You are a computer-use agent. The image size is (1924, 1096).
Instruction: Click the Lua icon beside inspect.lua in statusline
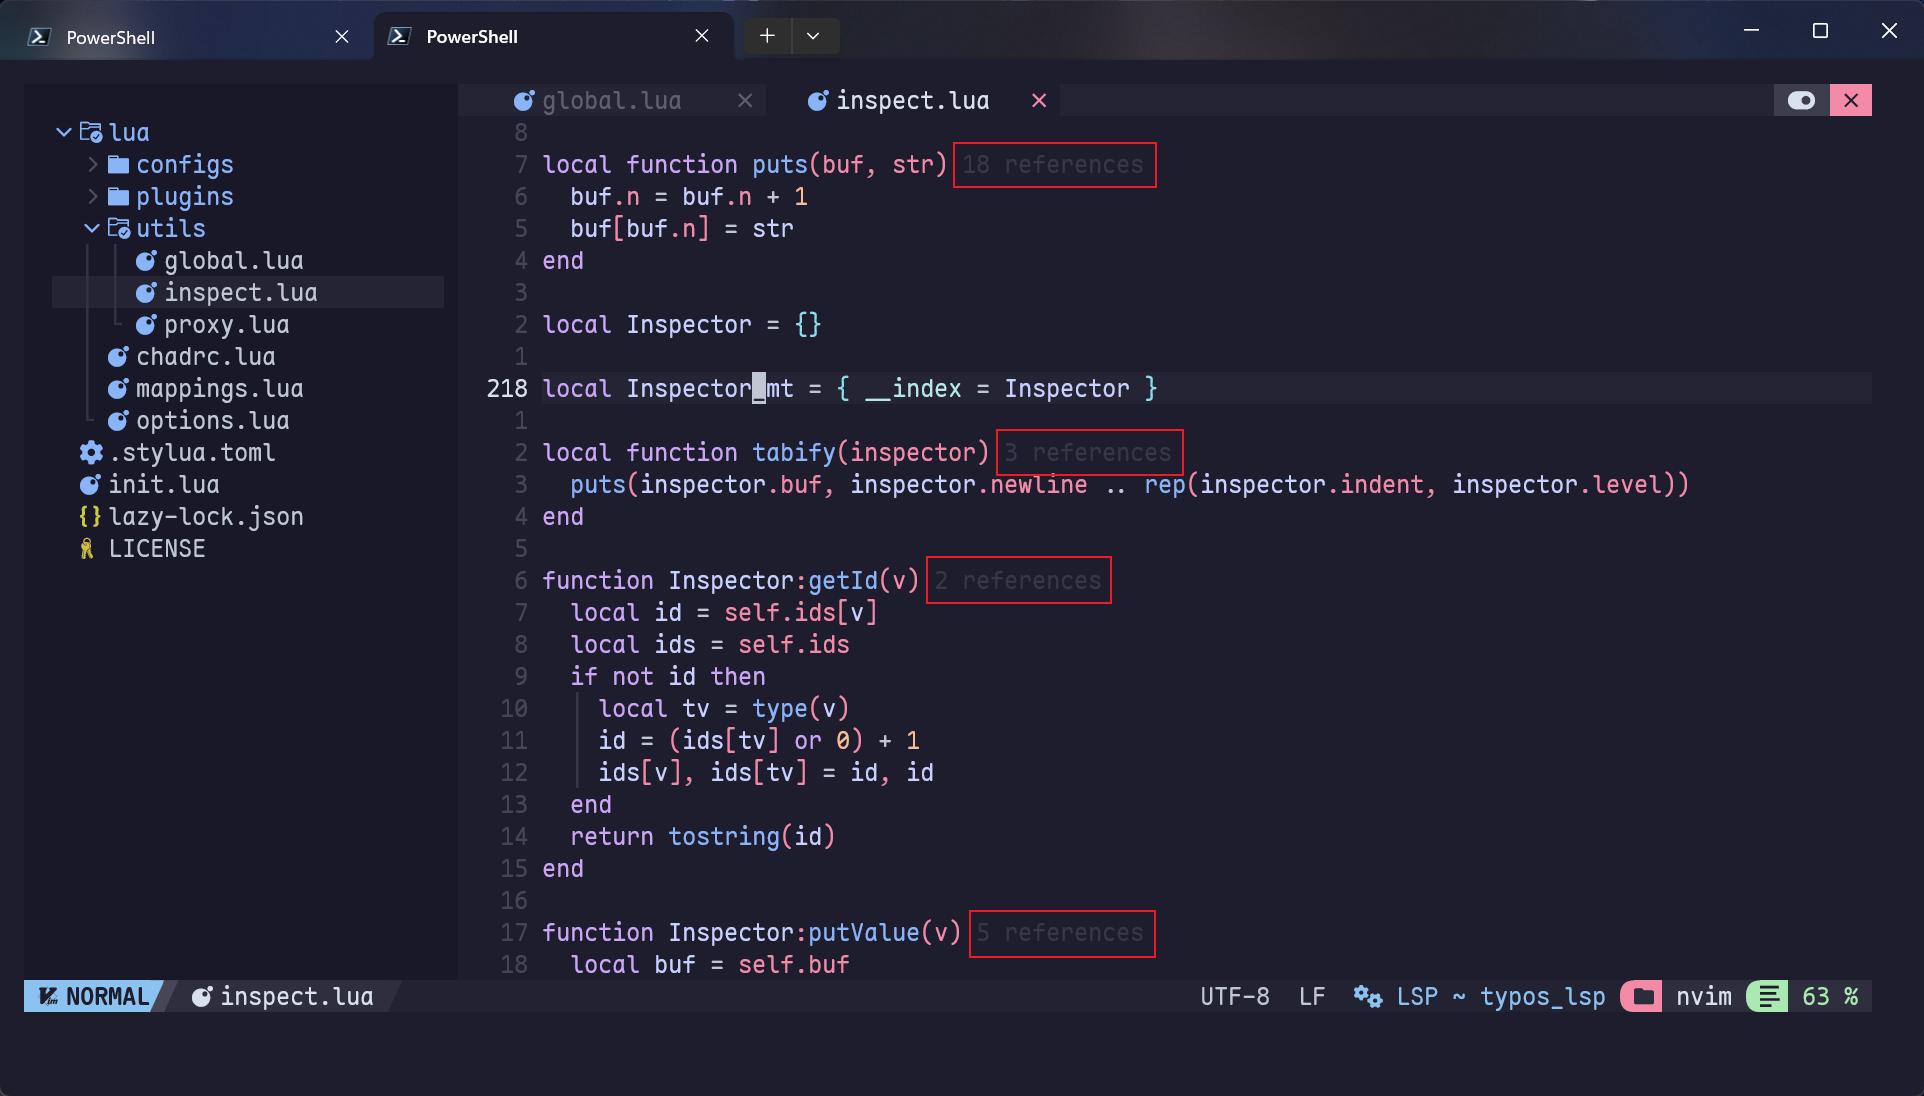point(200,996)
